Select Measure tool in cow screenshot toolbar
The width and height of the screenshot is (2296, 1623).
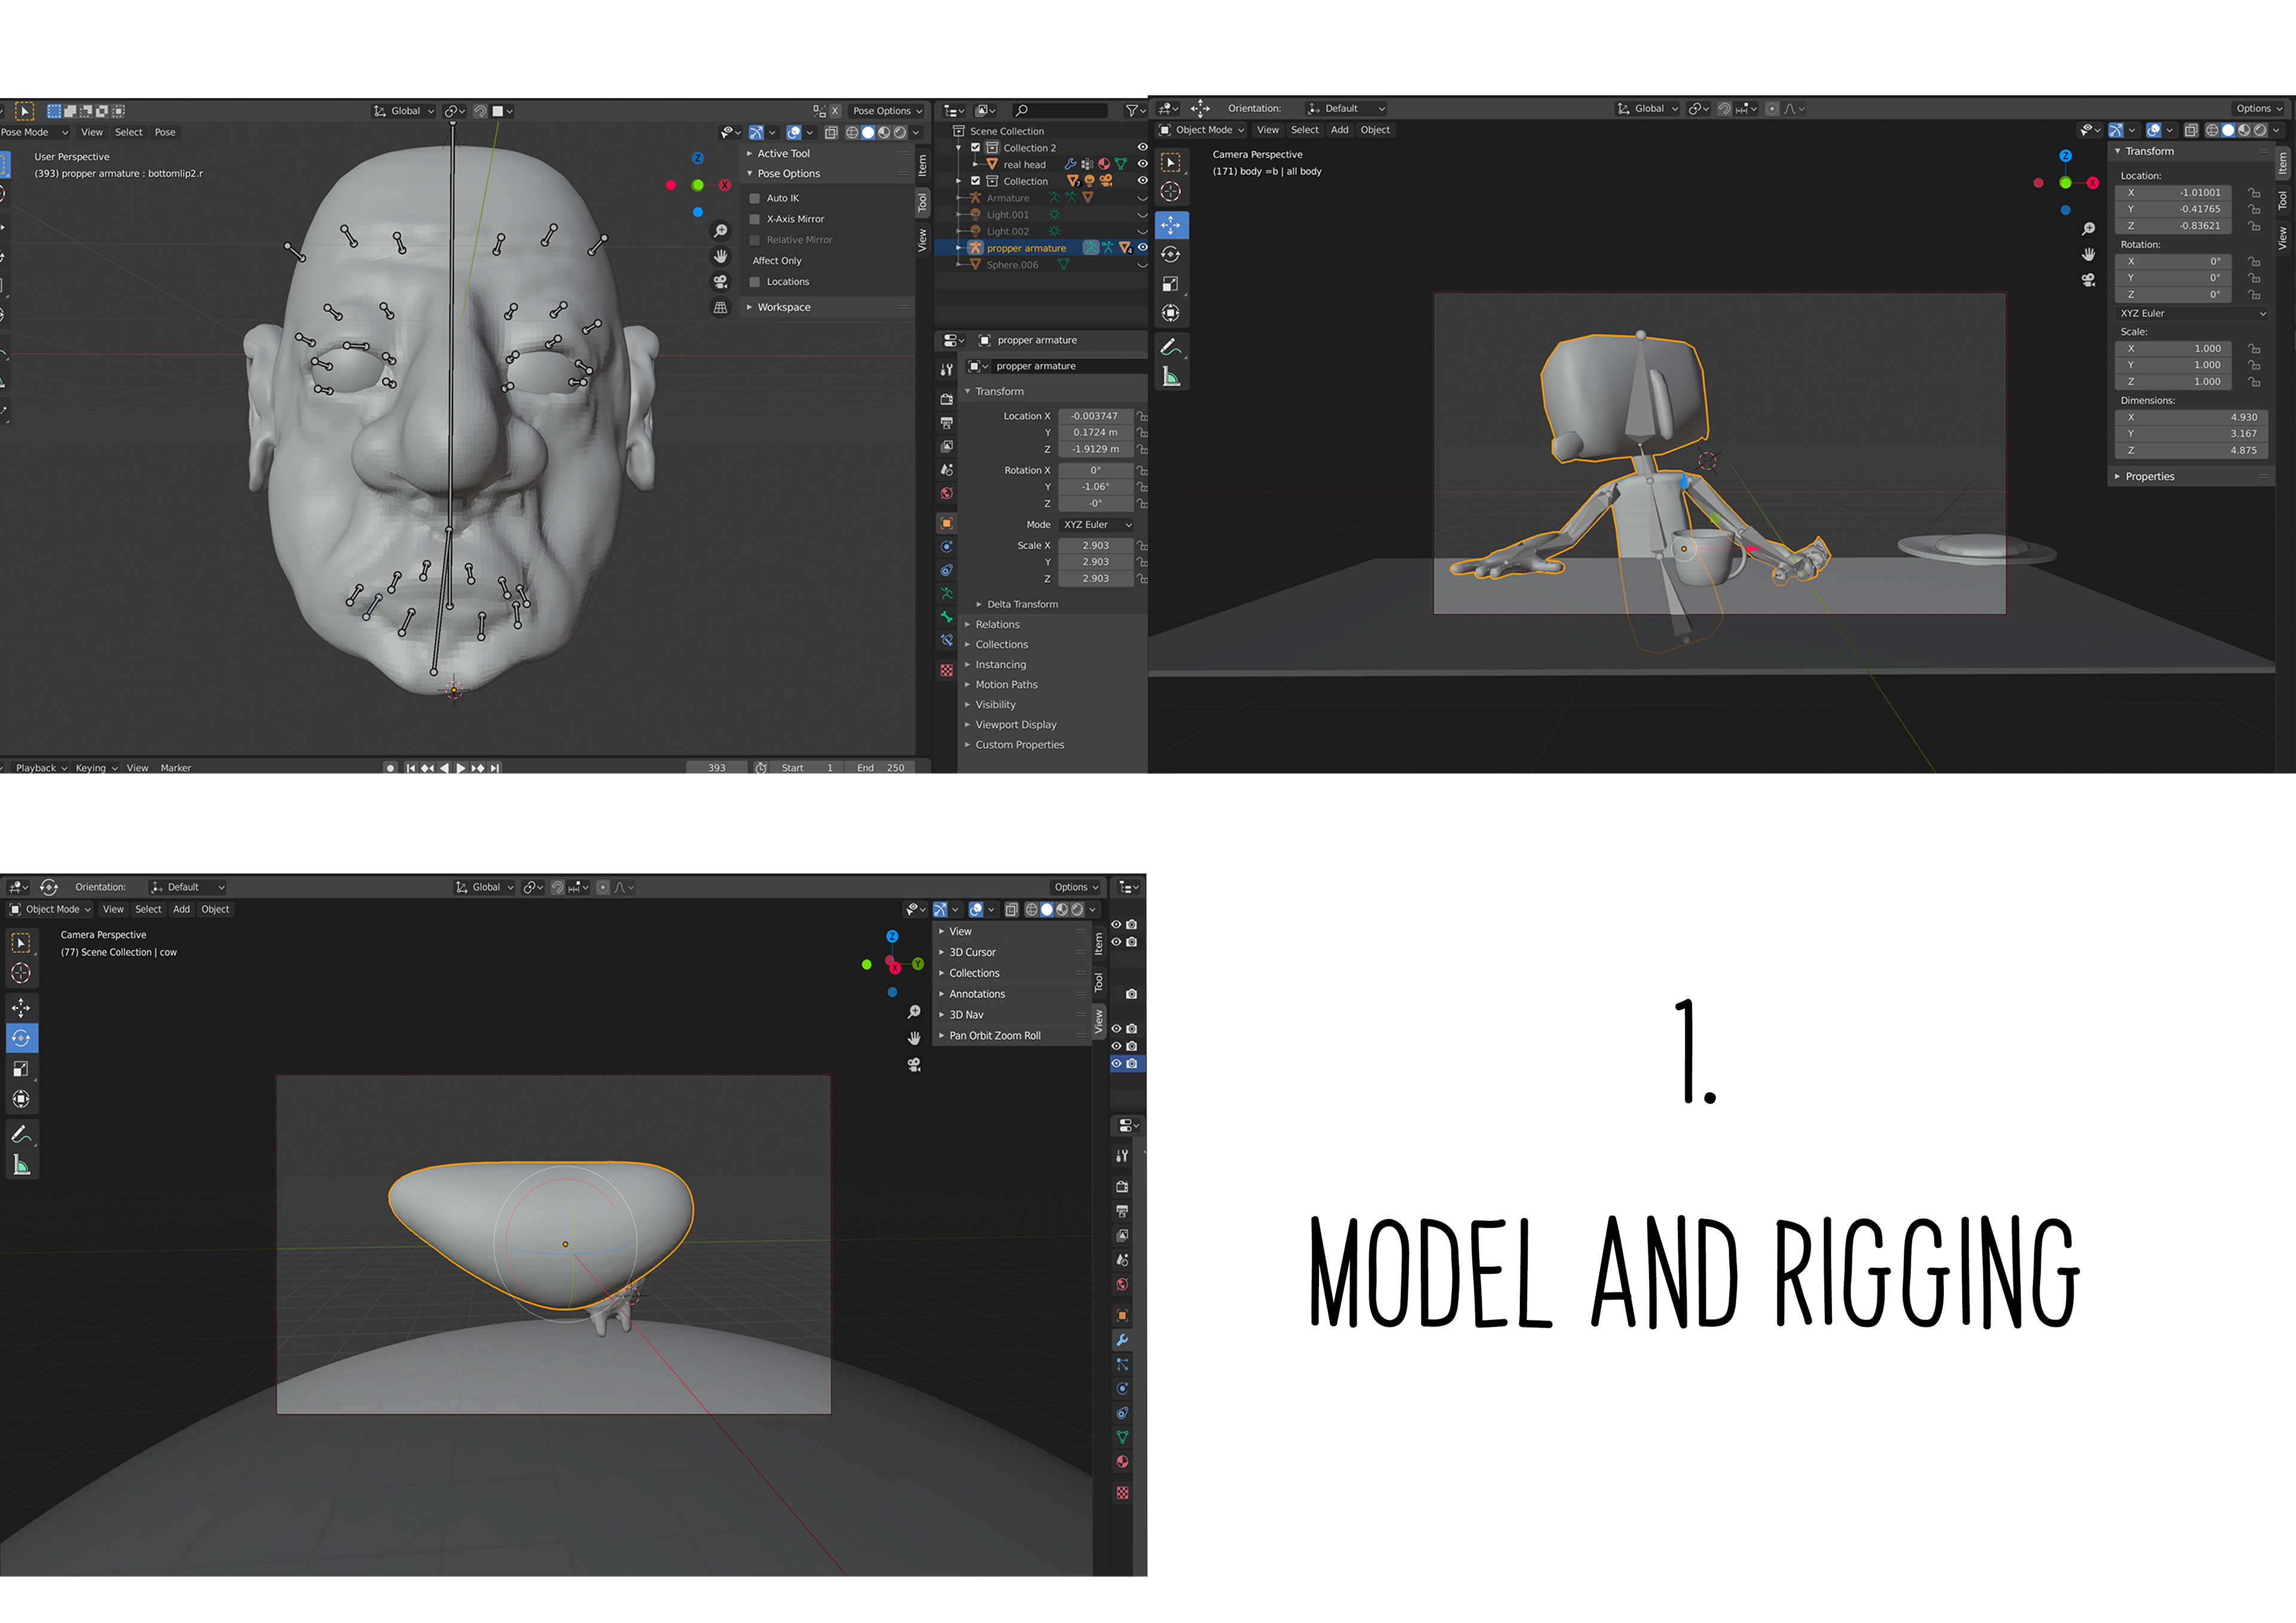[21, 1164]
